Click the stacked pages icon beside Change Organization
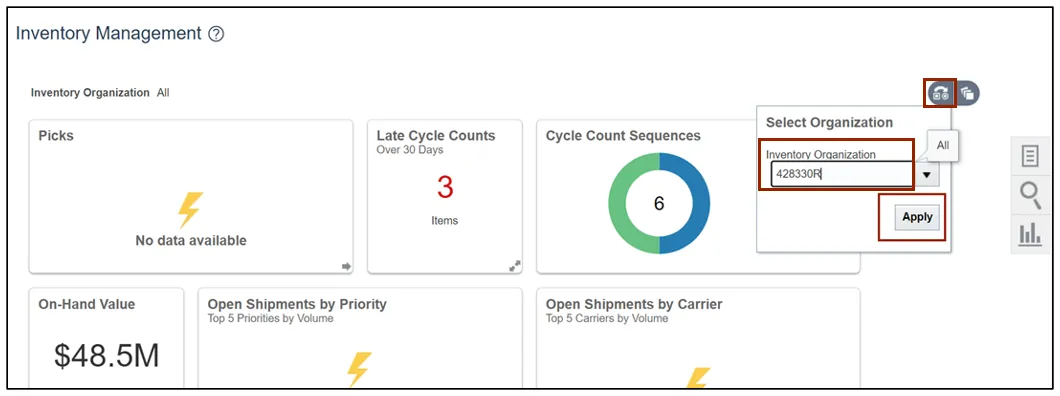1060x396 pixels. point(967,93)
